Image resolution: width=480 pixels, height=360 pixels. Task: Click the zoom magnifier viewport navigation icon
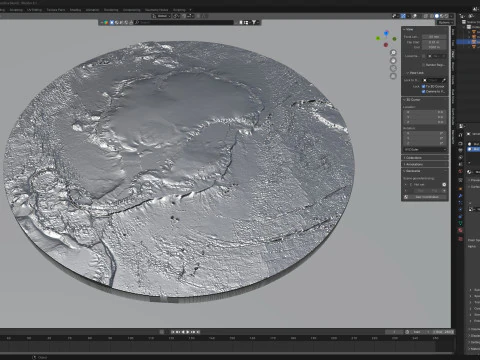point(393,52)
